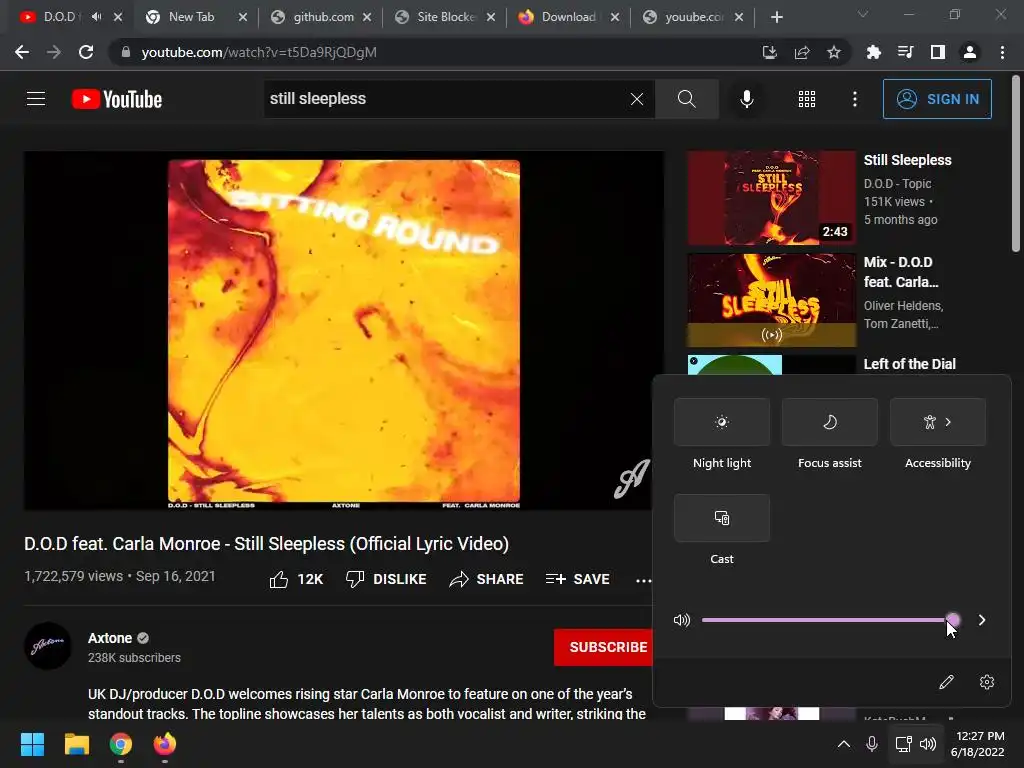Image resolution: width=1024 pixels, height=768 pixels.
Task: Open the Cast quick setting
Action: click(x=722, y=518)
